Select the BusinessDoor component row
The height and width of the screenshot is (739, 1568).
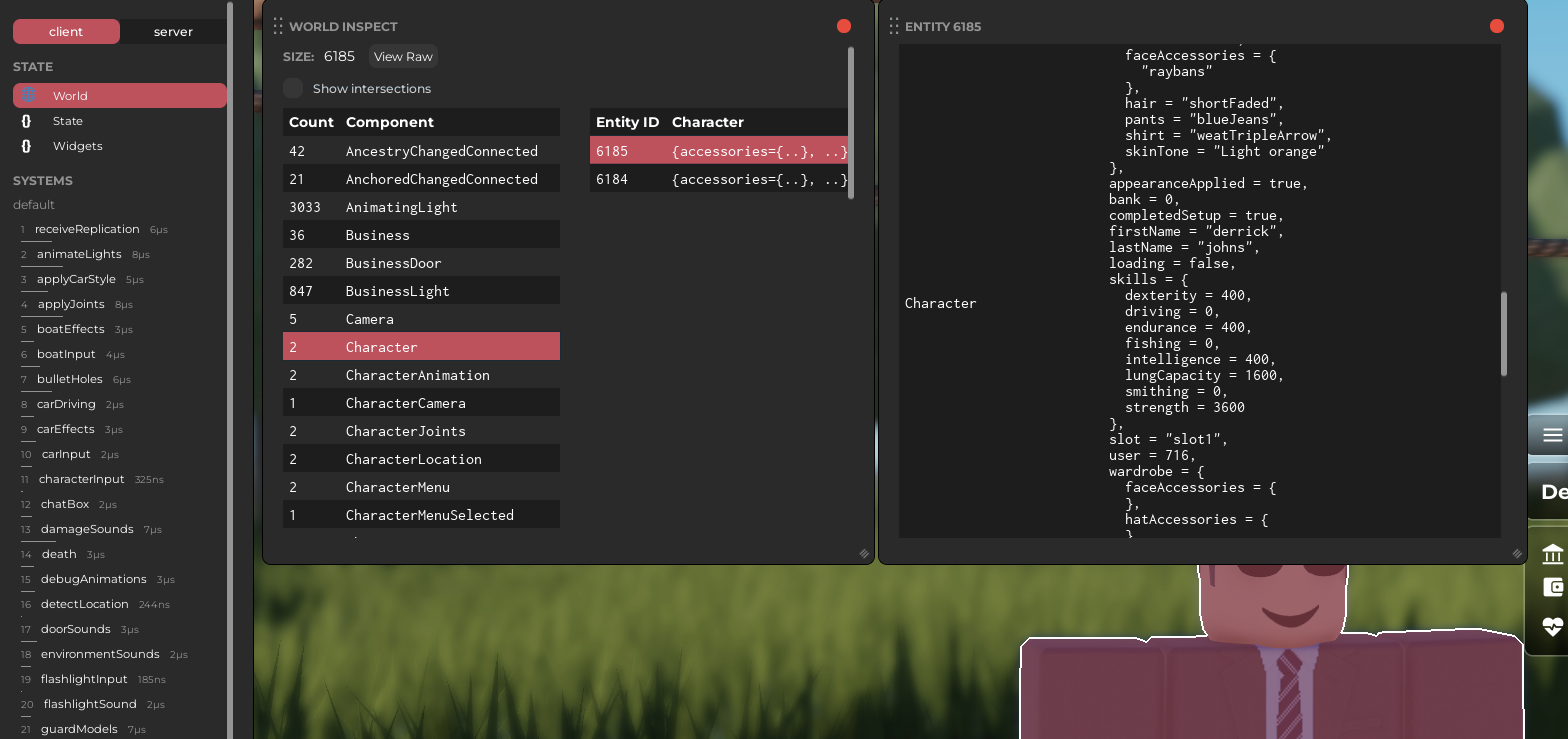click(x=421, y=263)
